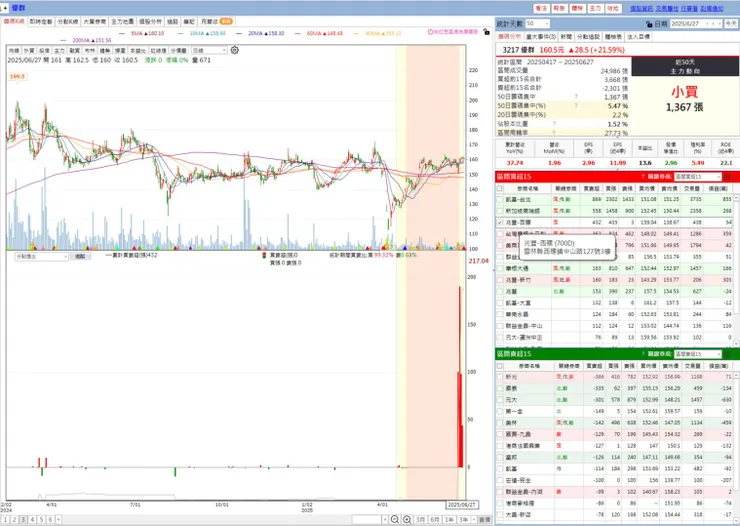
Task: Switch to 分點K線 tab
Action: pyautogui.click(x=68, y=22)
